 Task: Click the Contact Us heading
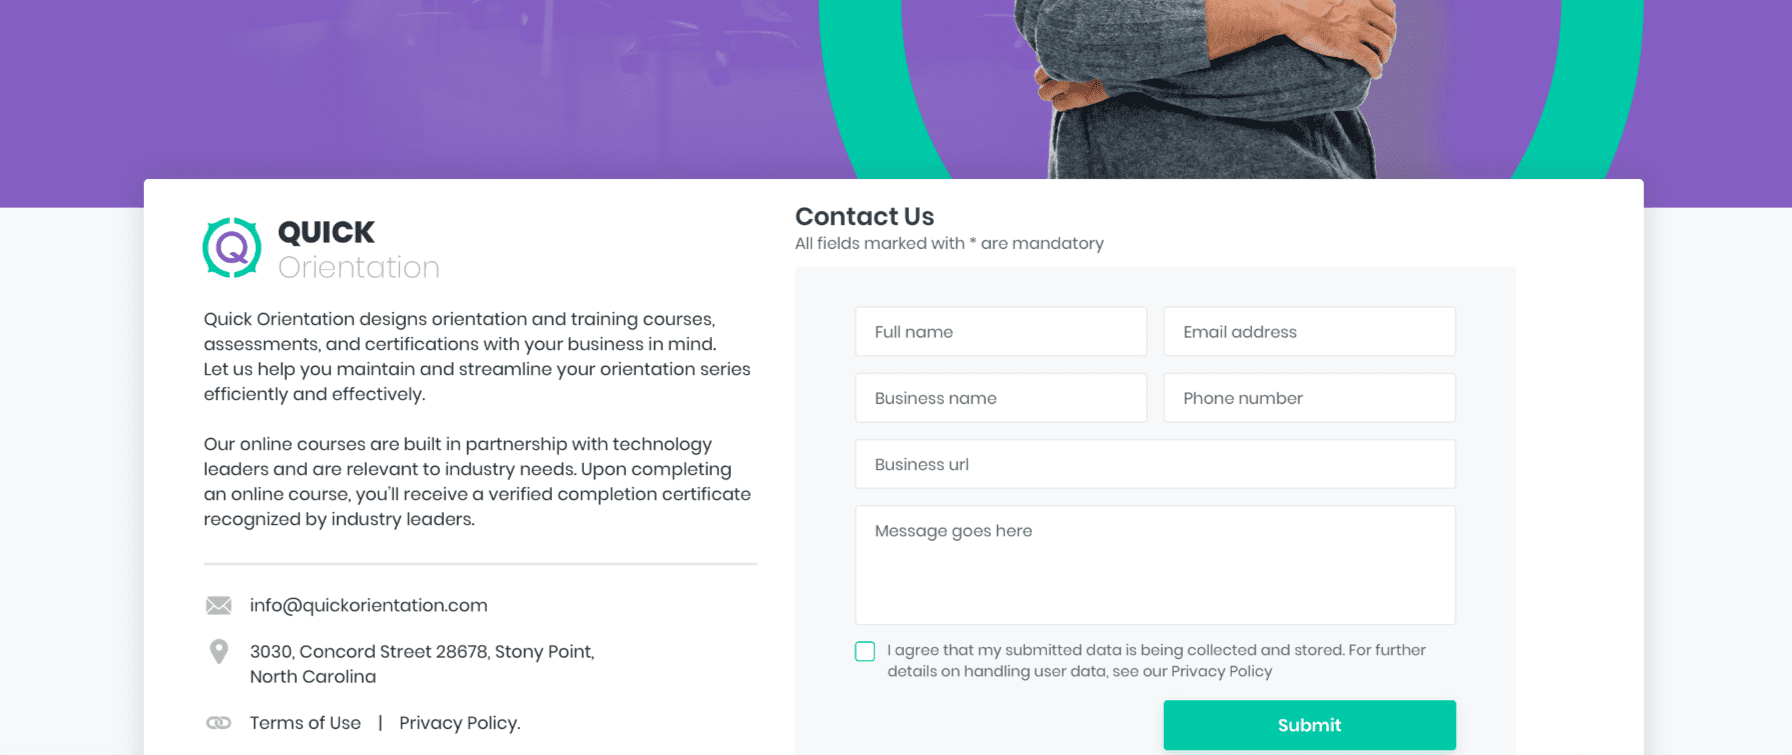[864, 216]
